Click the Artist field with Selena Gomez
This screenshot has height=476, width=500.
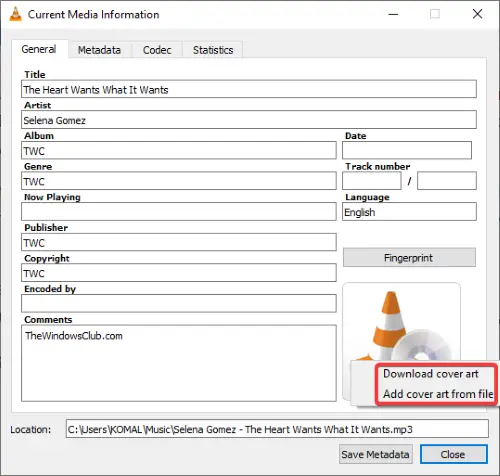(x=249, y=120)
